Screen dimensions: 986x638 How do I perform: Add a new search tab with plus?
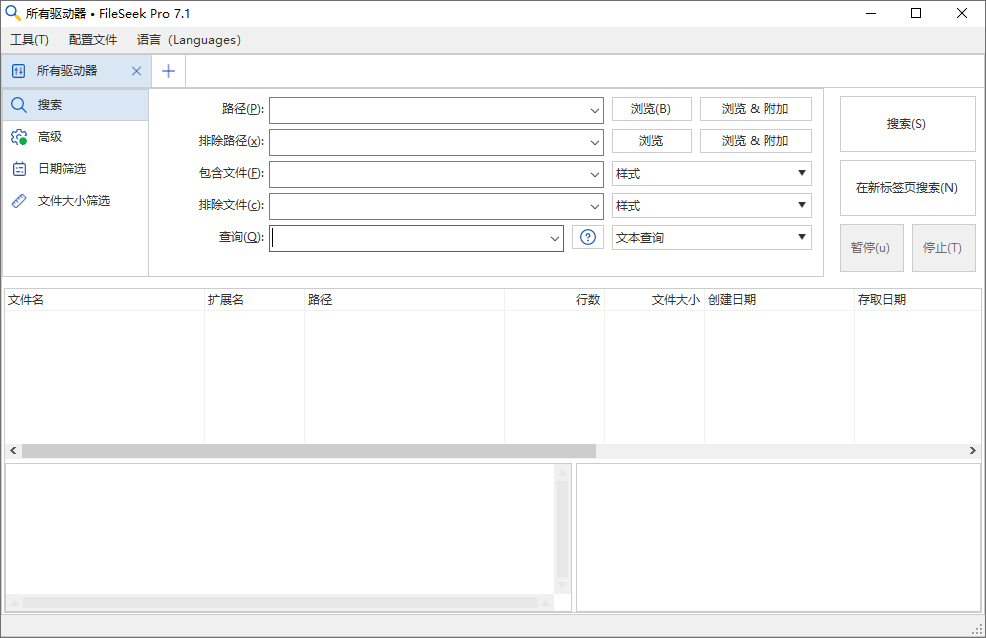pyautogui.click(x=168, y=71)
